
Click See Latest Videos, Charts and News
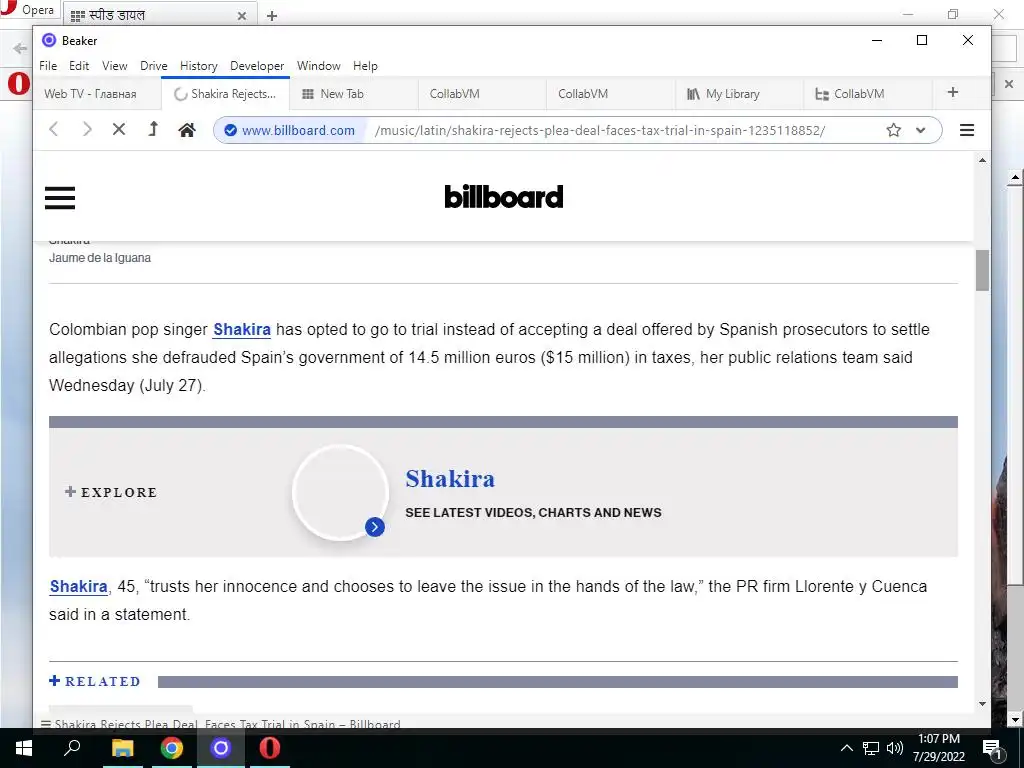tap(533, 513)
